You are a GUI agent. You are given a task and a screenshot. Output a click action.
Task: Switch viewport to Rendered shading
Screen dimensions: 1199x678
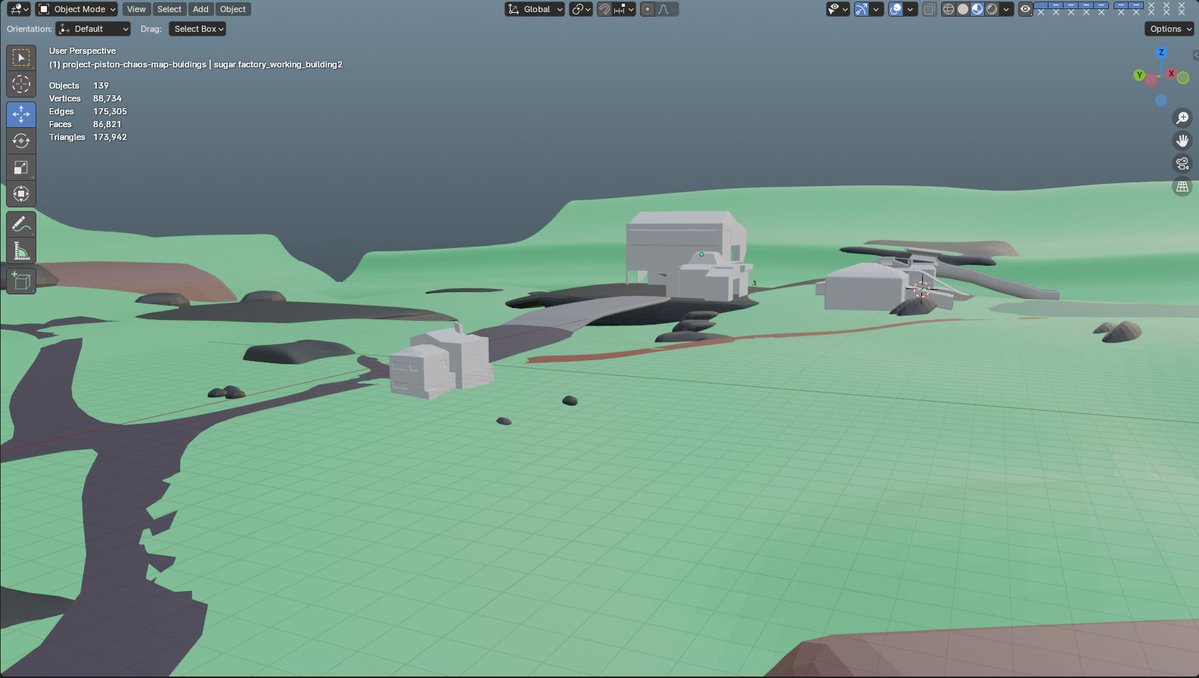[x=990, y=8]
